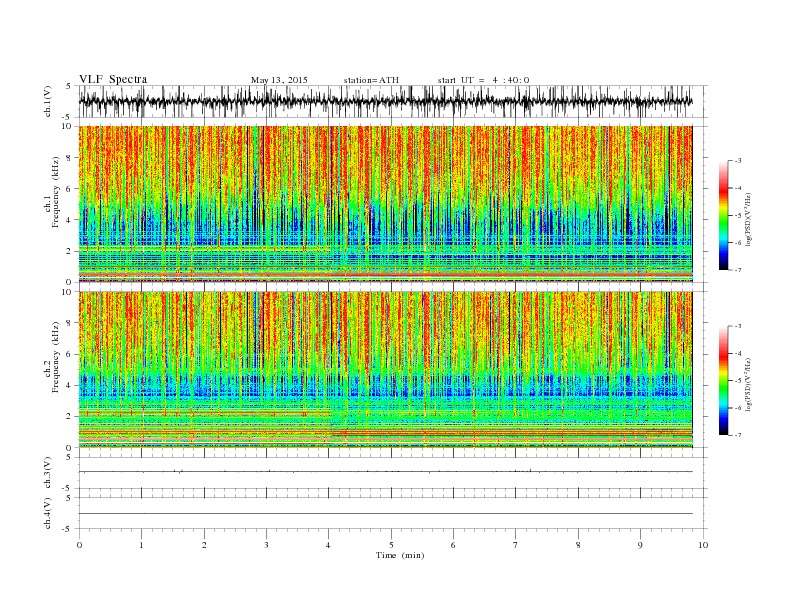This screenshot has height=612, width=792.
Task: Select the "Time (min)" axis label
Action: tap(400, 555)
